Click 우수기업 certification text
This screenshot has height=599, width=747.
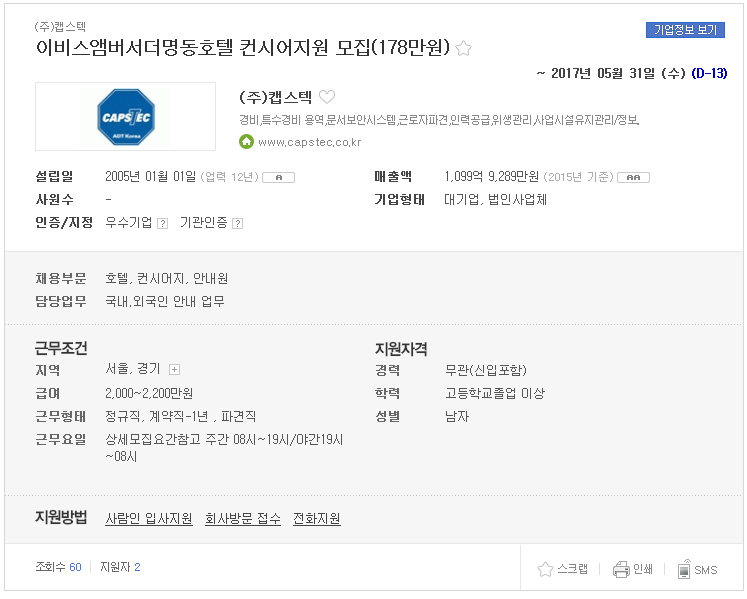pos(129,223)
